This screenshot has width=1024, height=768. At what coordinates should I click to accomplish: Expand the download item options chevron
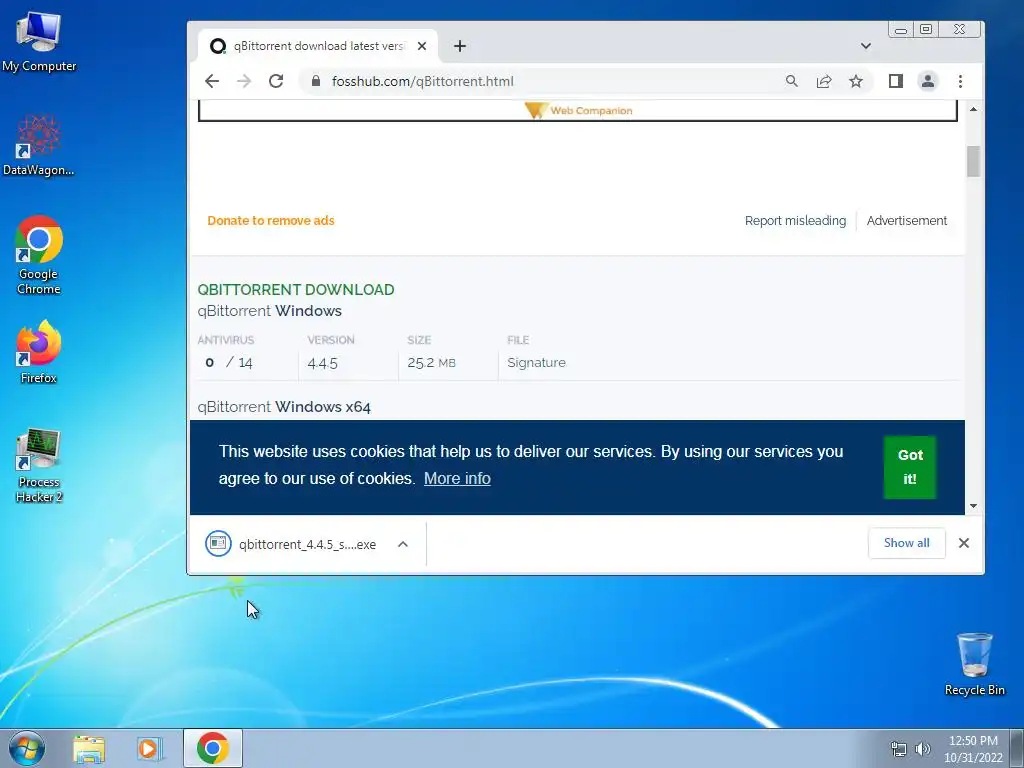point(403,544)
